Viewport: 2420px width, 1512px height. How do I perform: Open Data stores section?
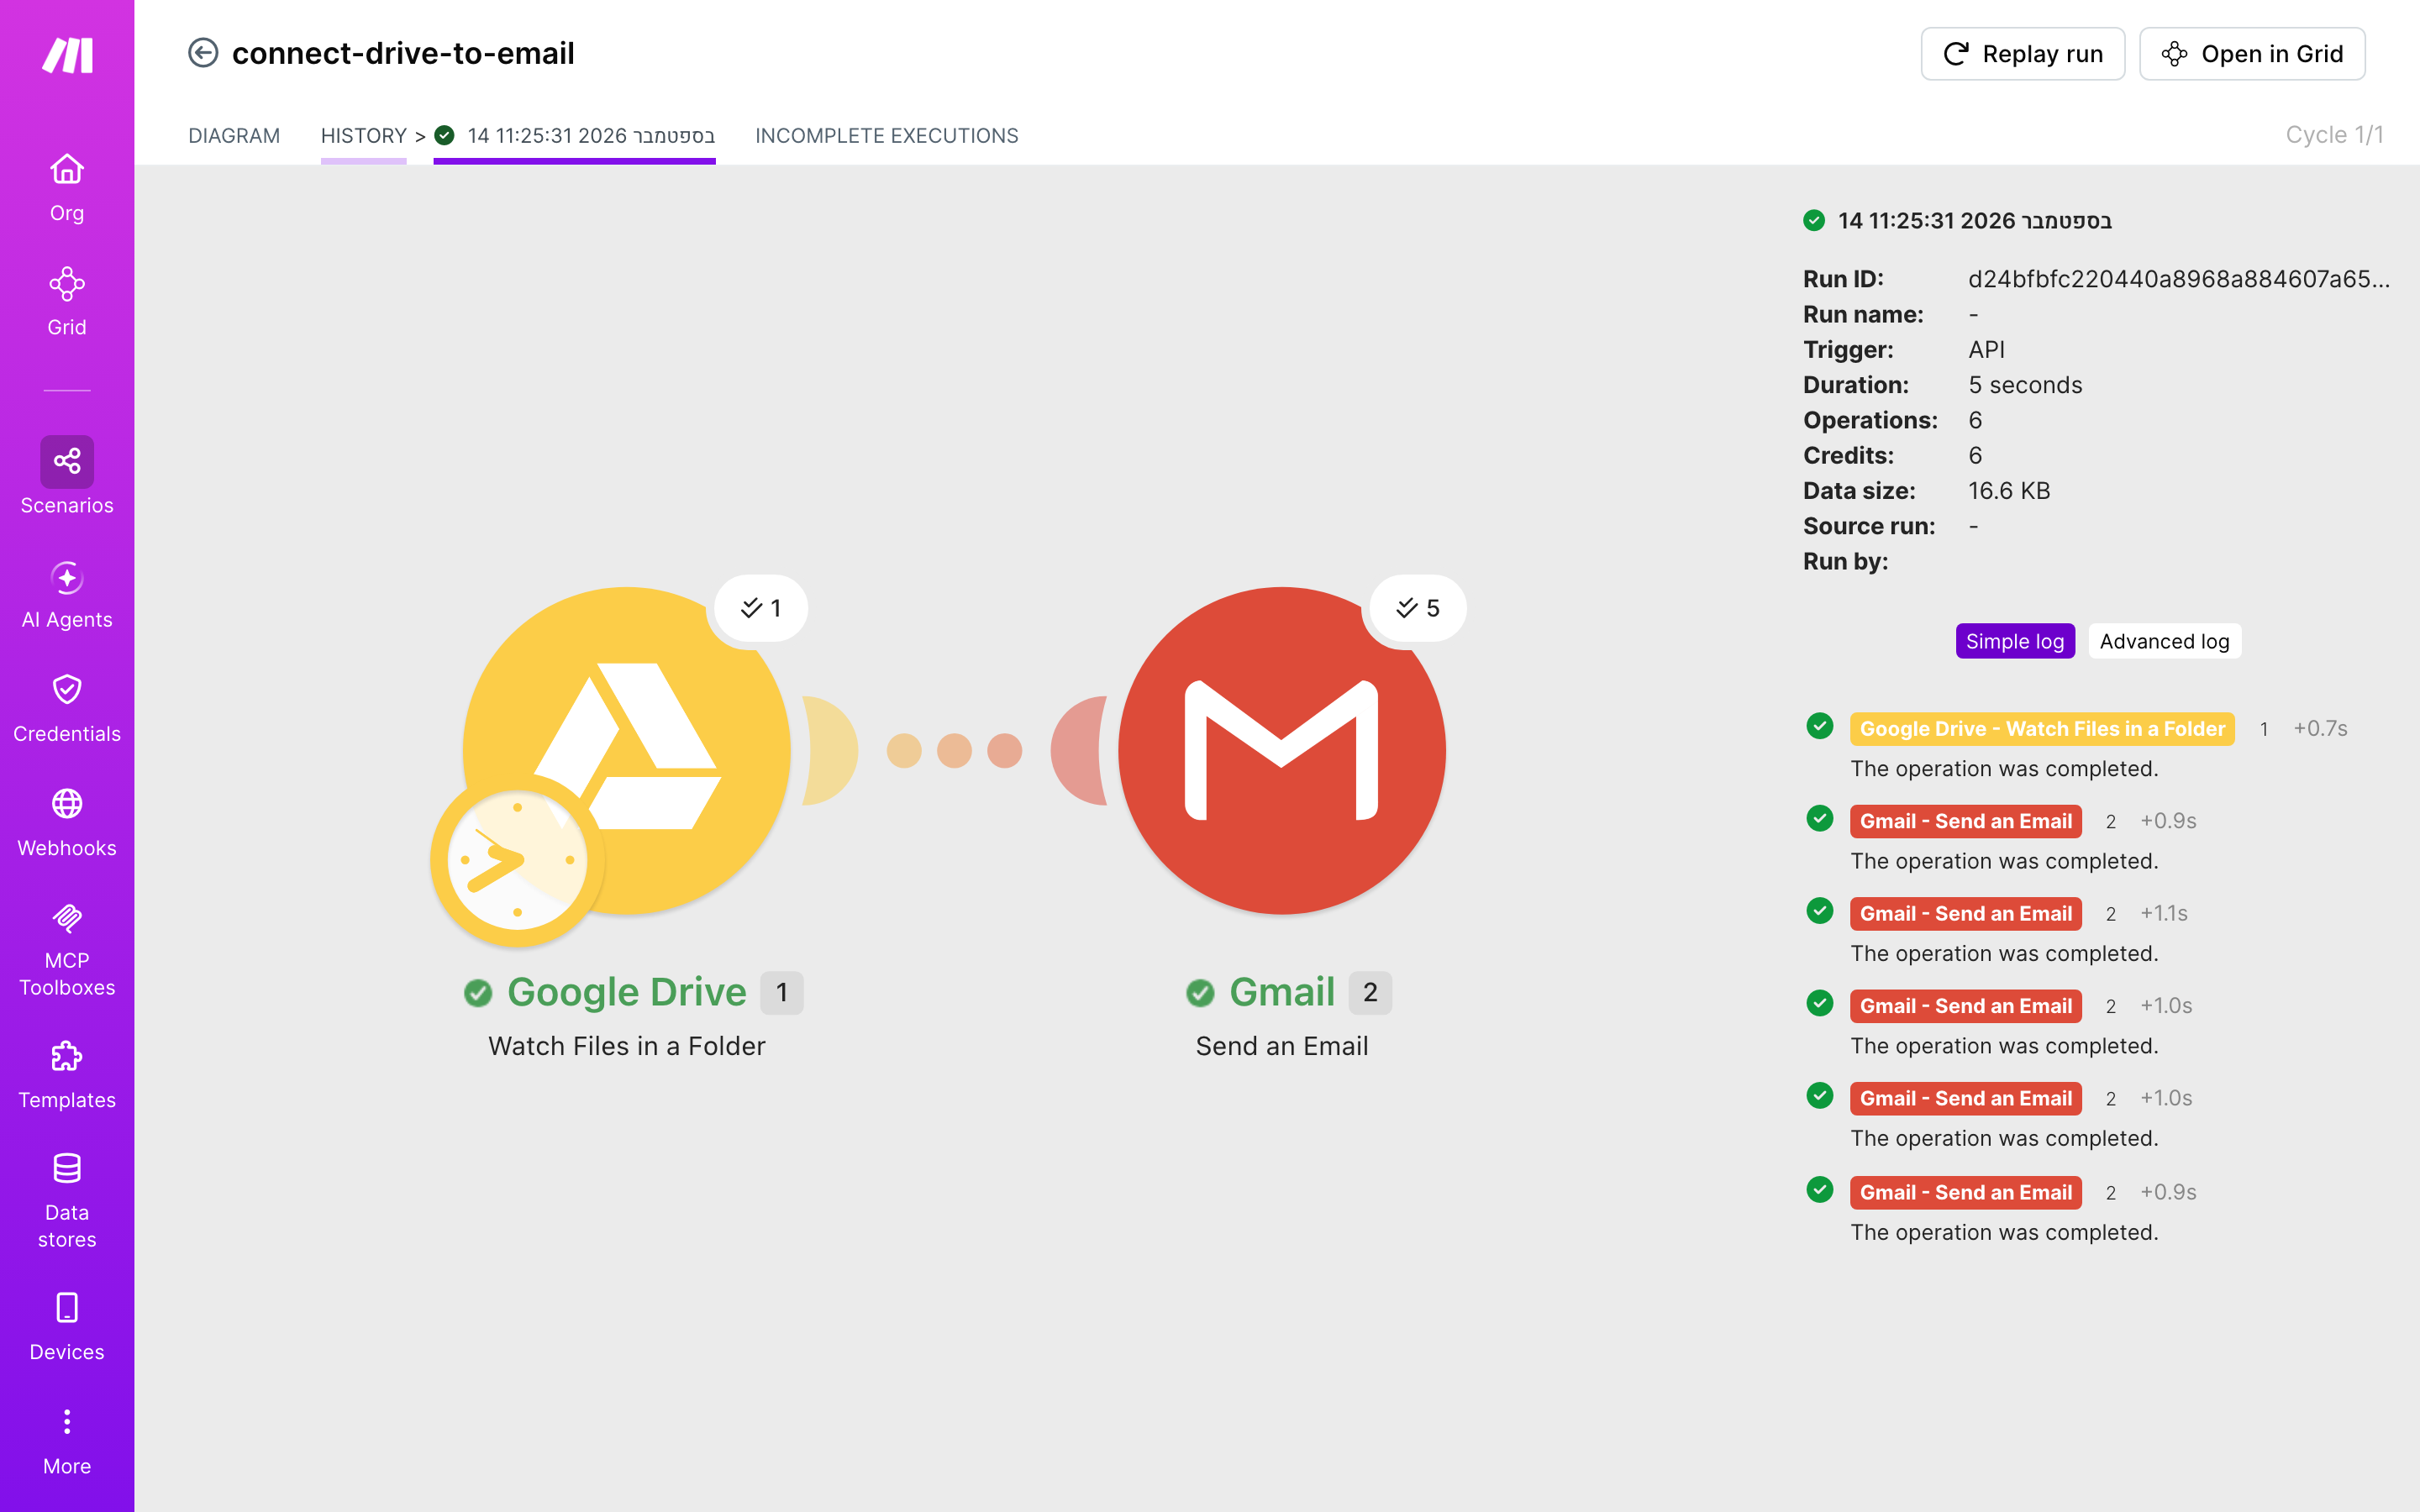point(67,1201)
